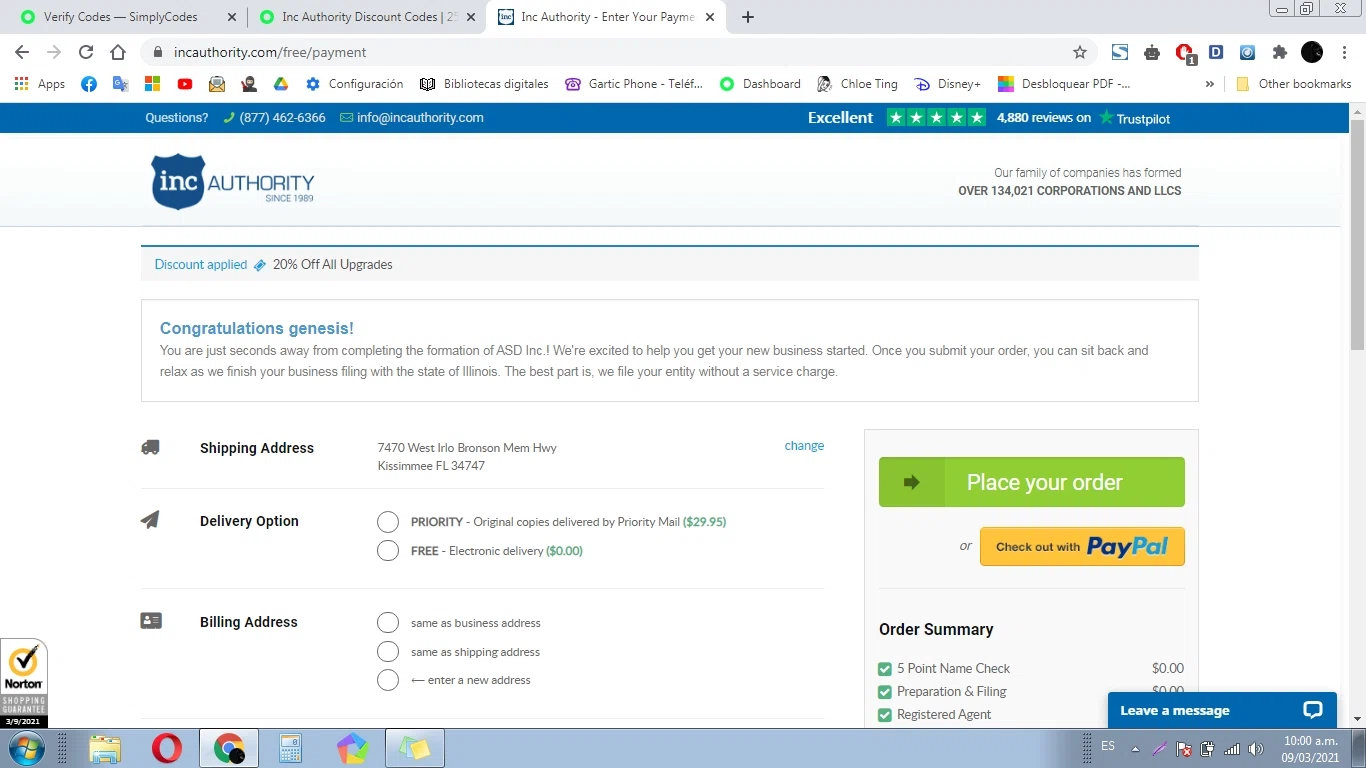This screenshot has width=1366, height=768.
Task: Call the (877) 462-6366 phone link
Action: 274,118
